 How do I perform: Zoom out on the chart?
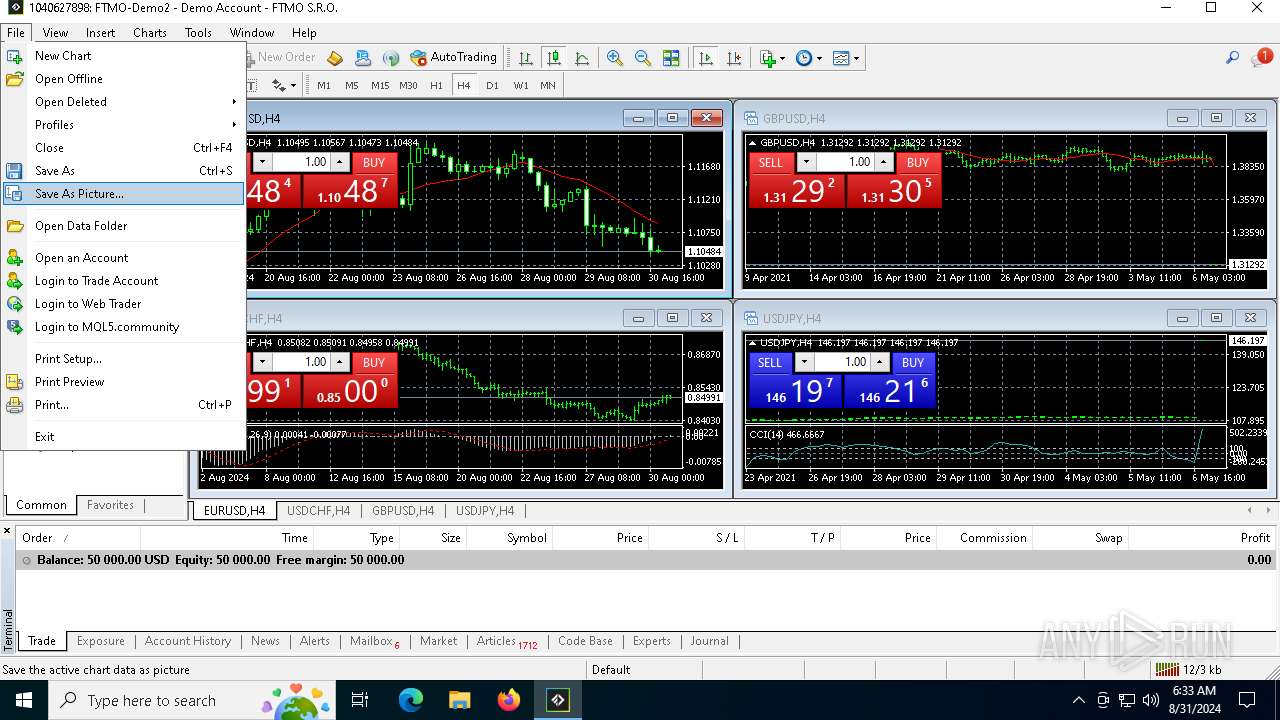coord(643,58)
